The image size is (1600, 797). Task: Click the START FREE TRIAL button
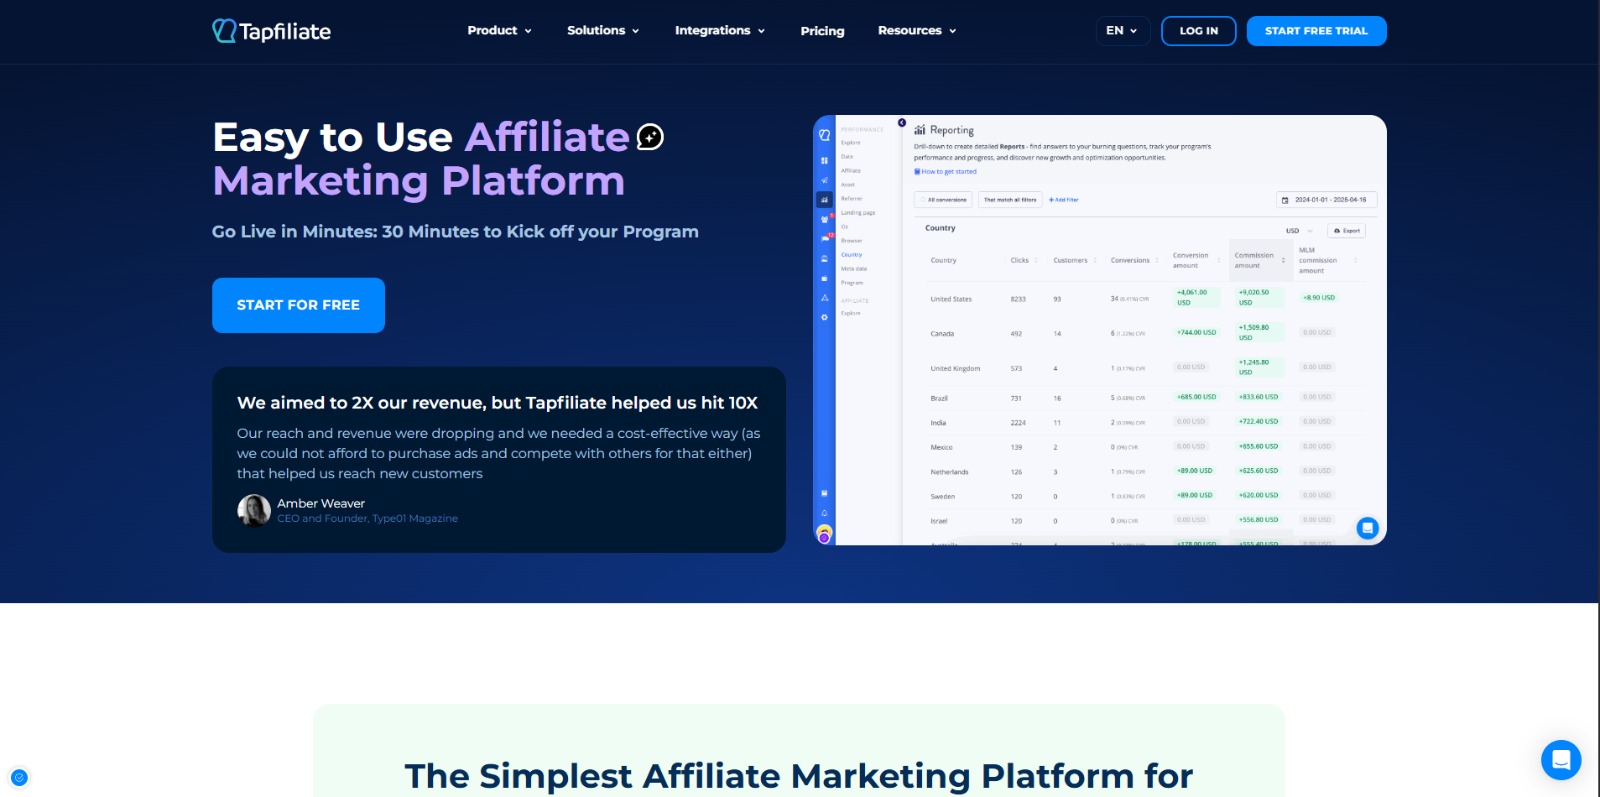(x=1316, y=31)
